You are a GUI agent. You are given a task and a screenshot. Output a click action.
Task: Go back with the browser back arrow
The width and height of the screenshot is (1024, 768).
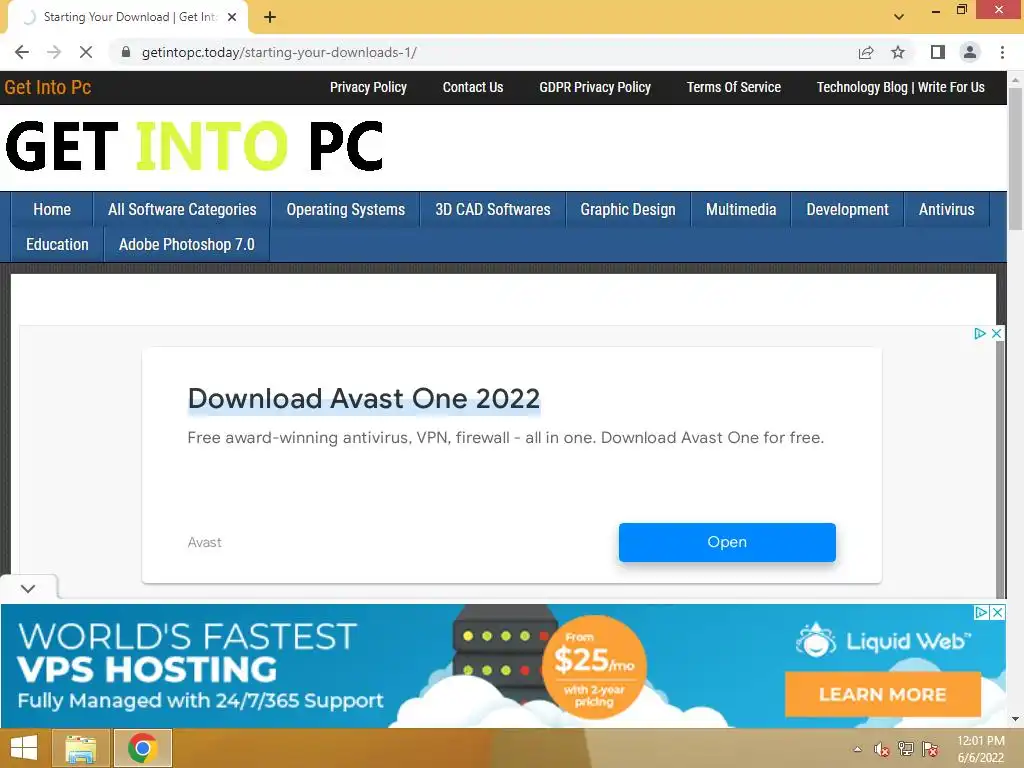point(22,52)
